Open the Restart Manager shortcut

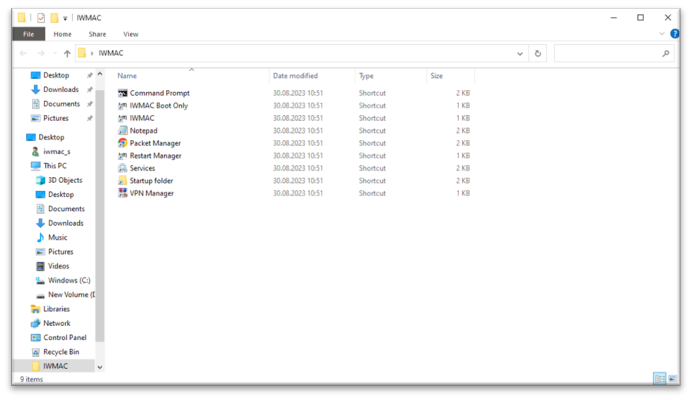pos(155,156)
